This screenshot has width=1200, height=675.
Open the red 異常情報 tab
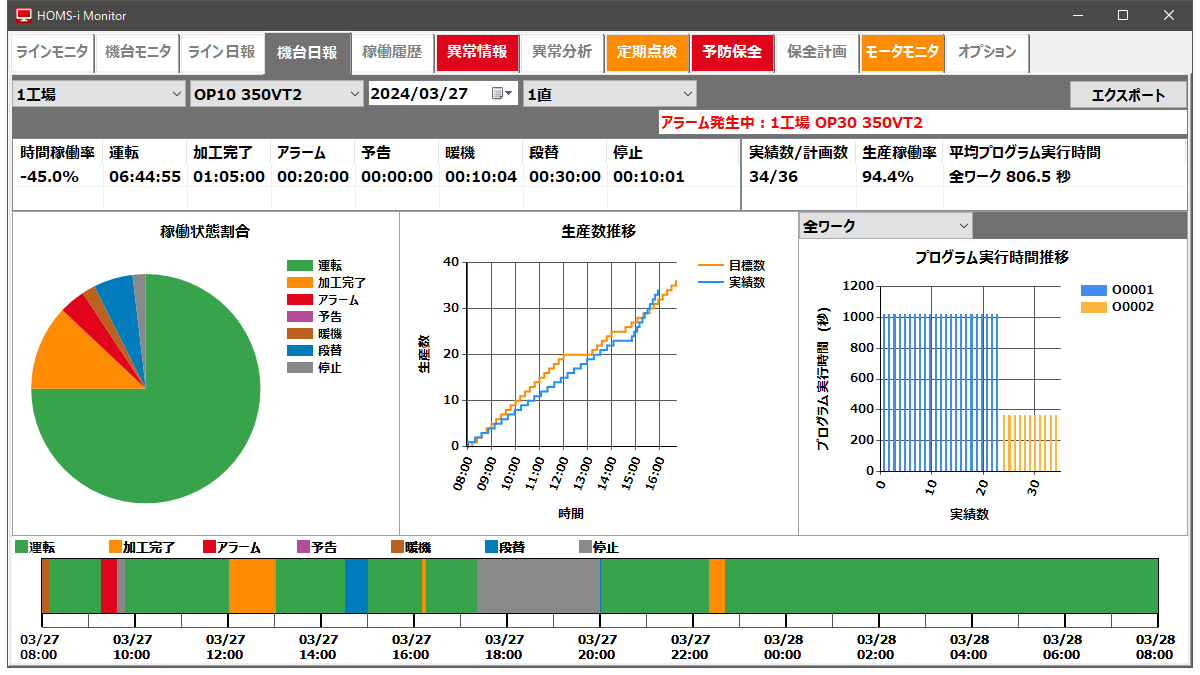coord(477,52)
